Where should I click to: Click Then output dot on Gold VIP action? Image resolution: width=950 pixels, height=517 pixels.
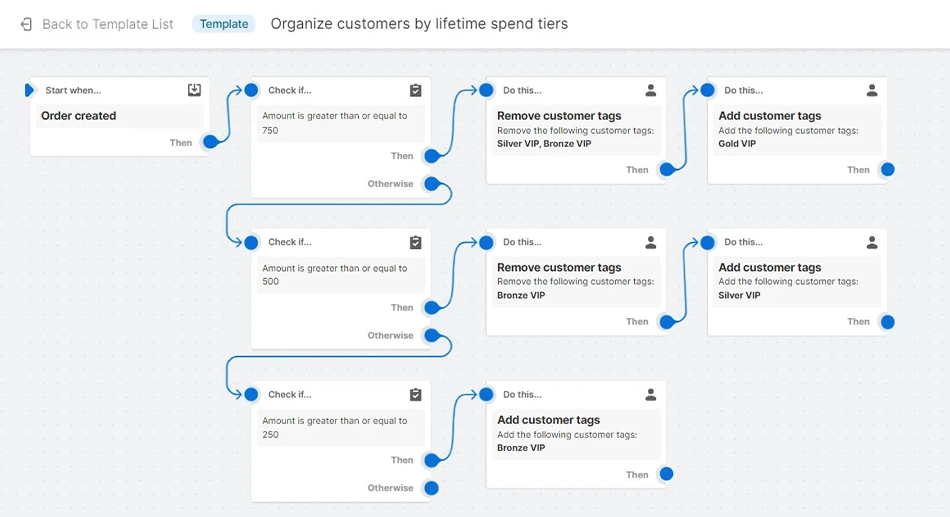point(887,170)
